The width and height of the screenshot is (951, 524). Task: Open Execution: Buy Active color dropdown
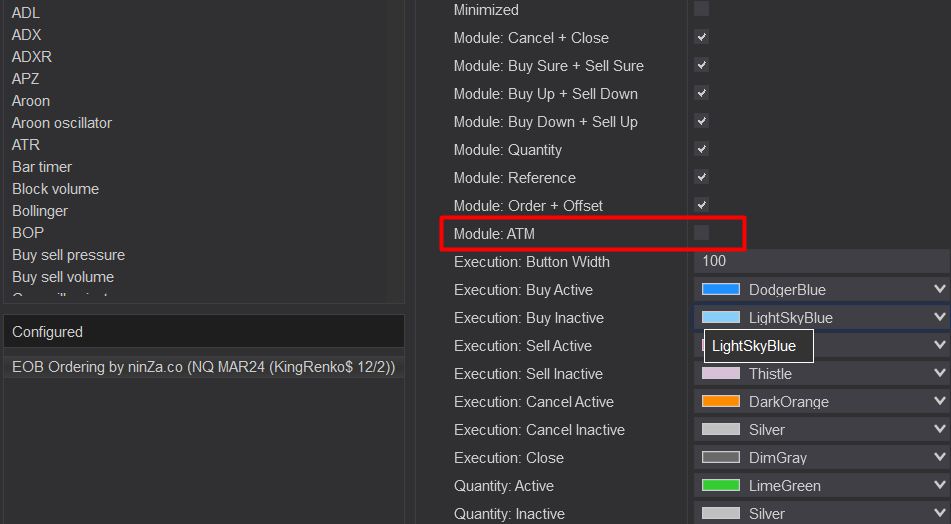click(x=938, y=289)
